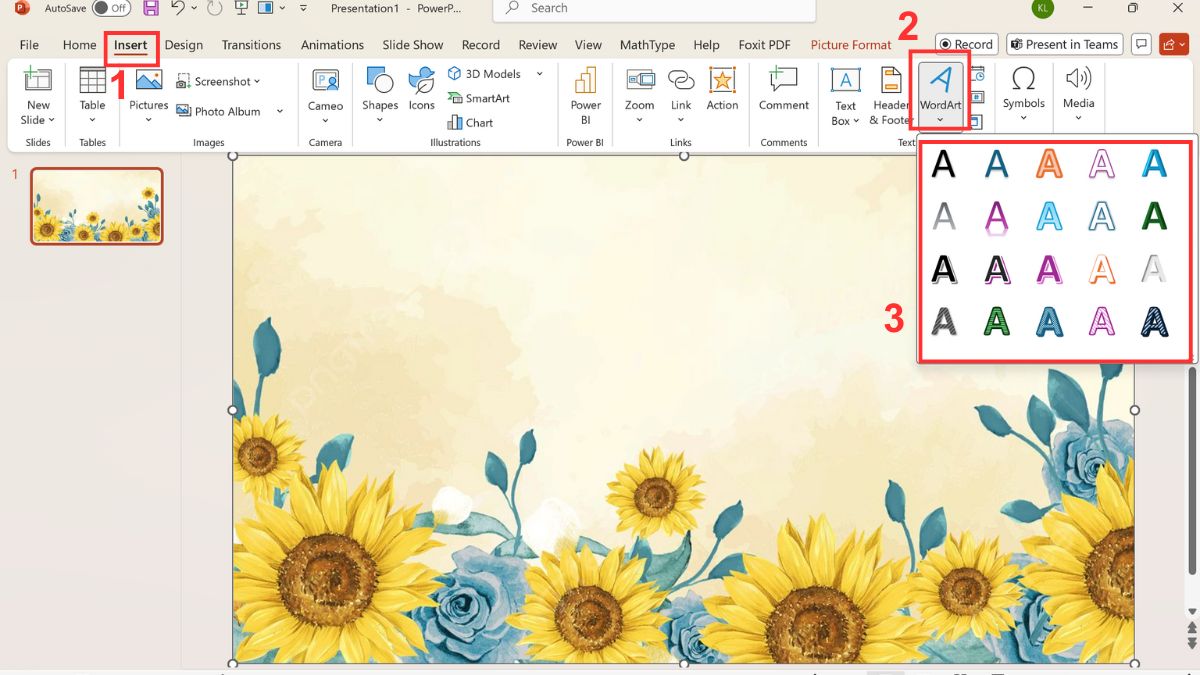The image size is (1200, 675).
Task: Click the Power BI icon
Action: tap(585, 81)
